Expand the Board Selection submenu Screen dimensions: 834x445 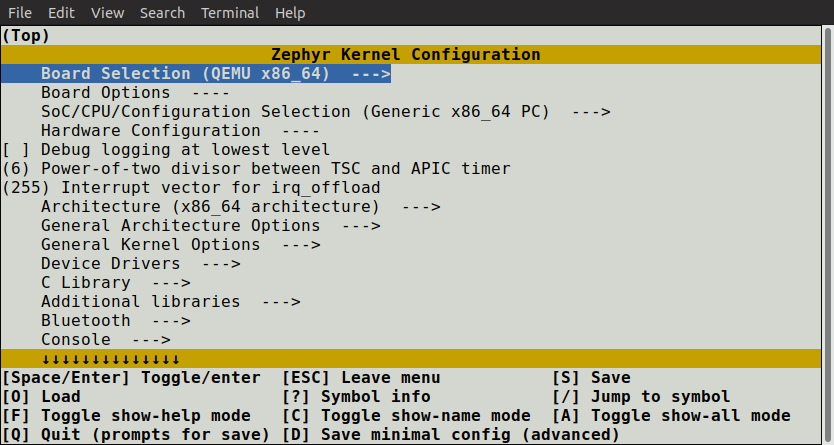[x=214, y=74]
